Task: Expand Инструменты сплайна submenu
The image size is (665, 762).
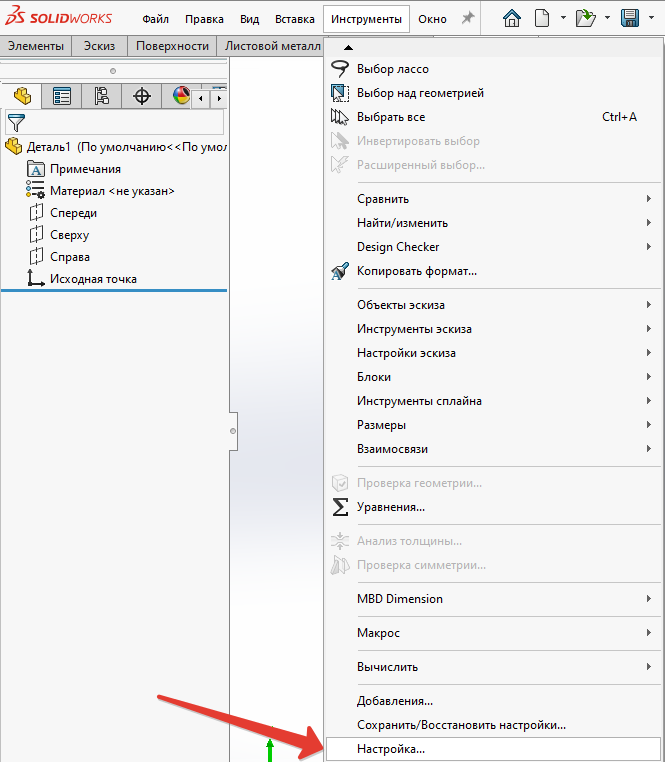Action: coord(493,400)
